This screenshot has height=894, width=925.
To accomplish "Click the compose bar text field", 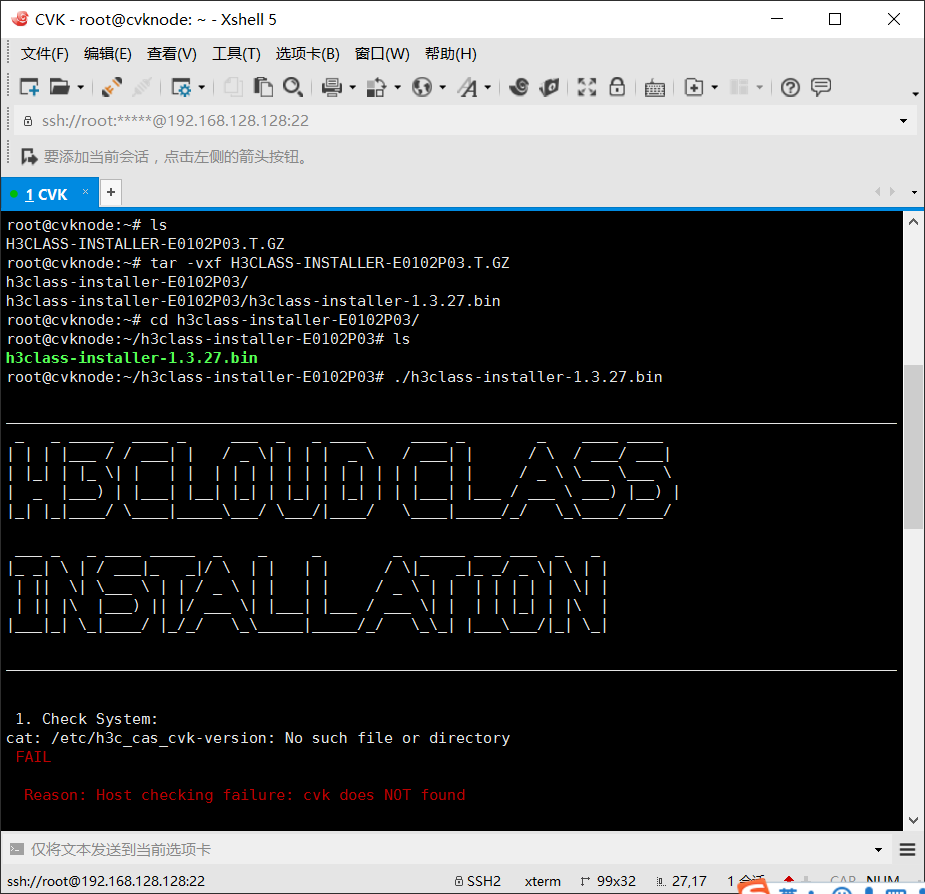I will click(448, 849).
